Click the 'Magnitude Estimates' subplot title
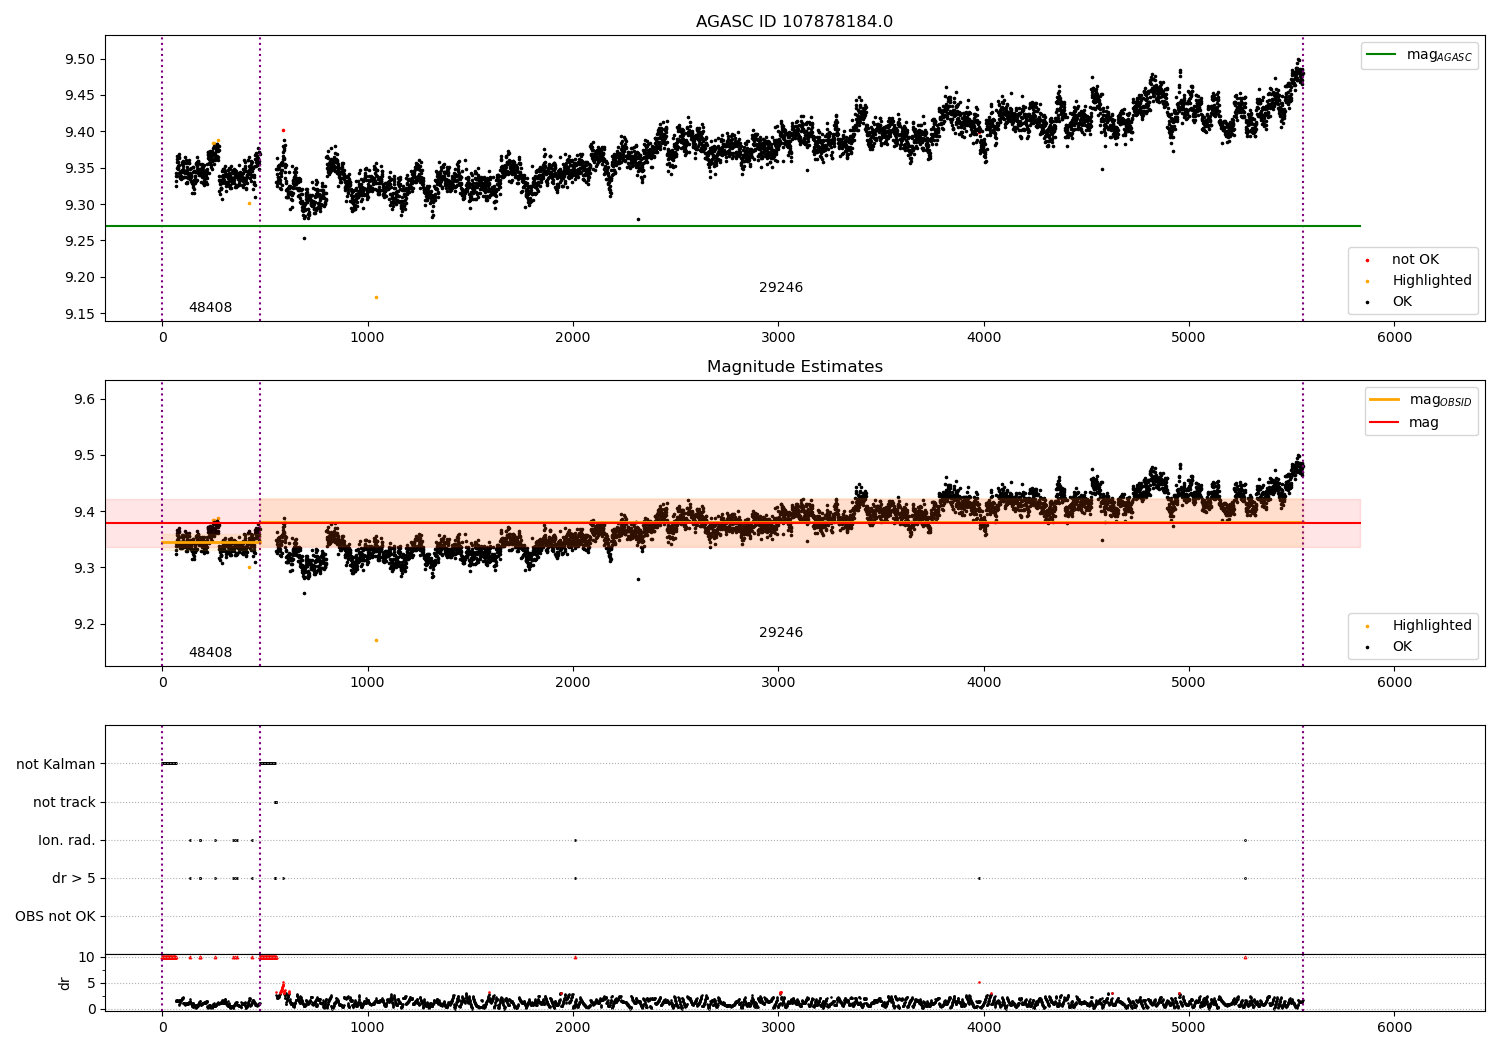The image size is (1500, 1050). [794, 367]
